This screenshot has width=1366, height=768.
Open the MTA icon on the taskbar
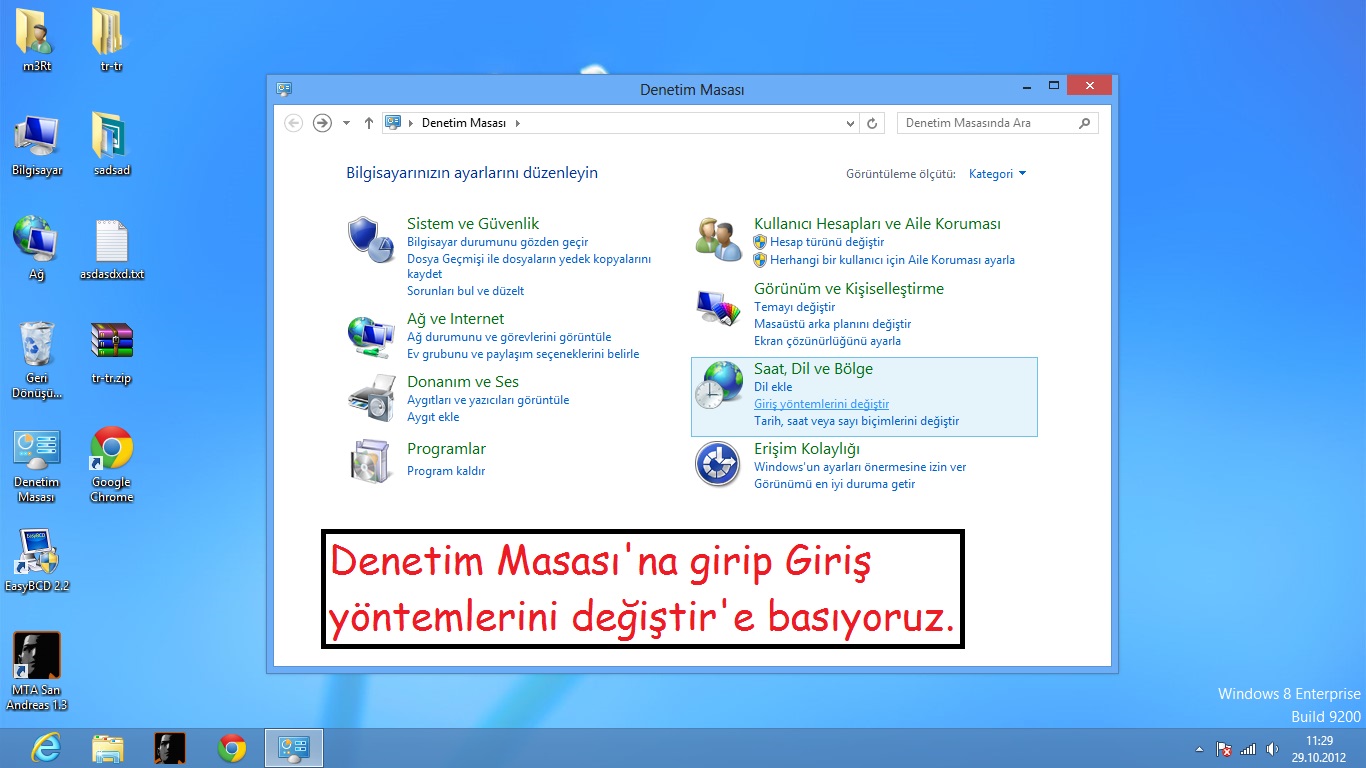170,748
